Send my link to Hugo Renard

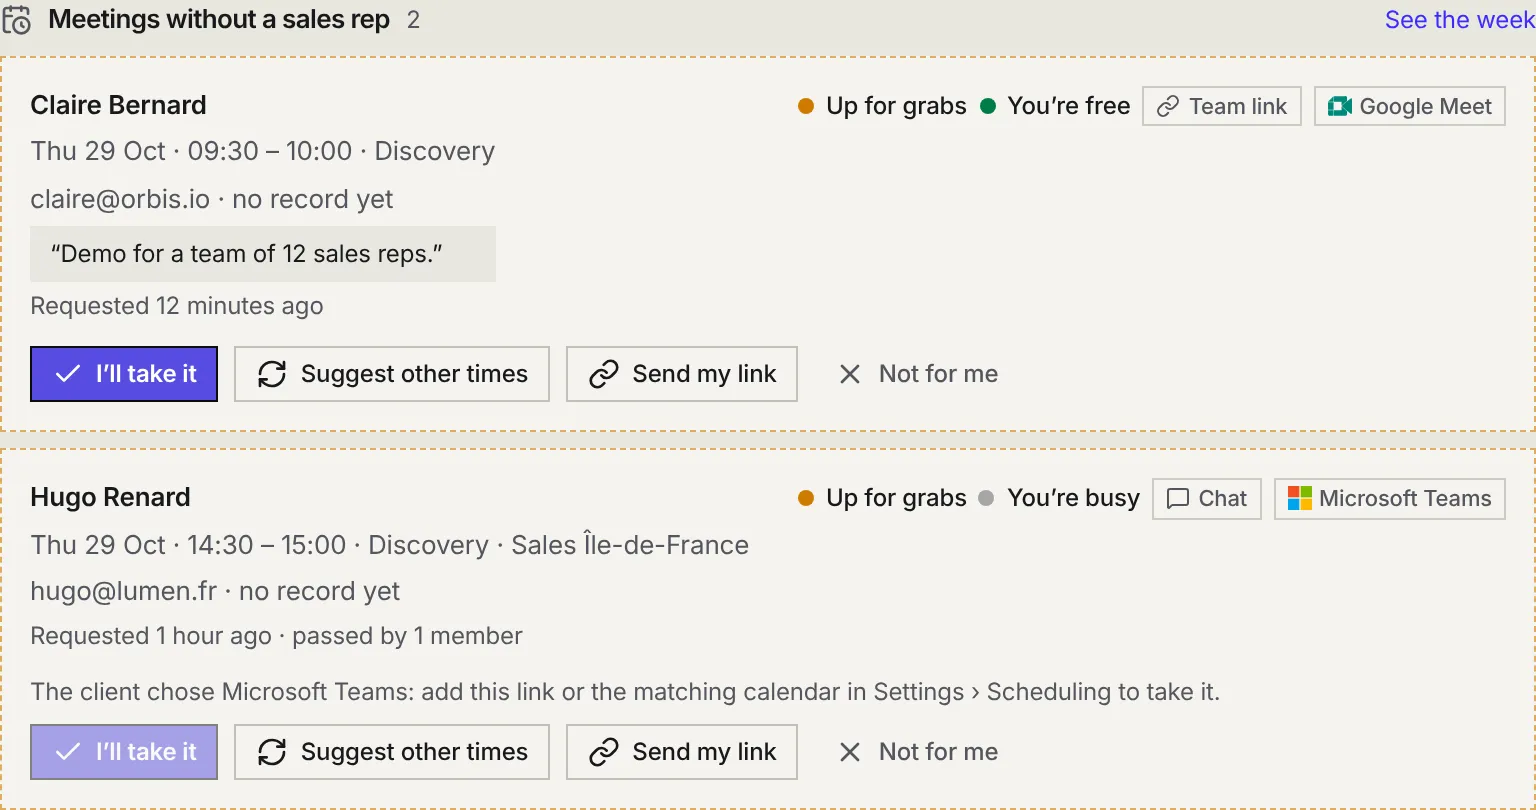[x=682, y=752]
